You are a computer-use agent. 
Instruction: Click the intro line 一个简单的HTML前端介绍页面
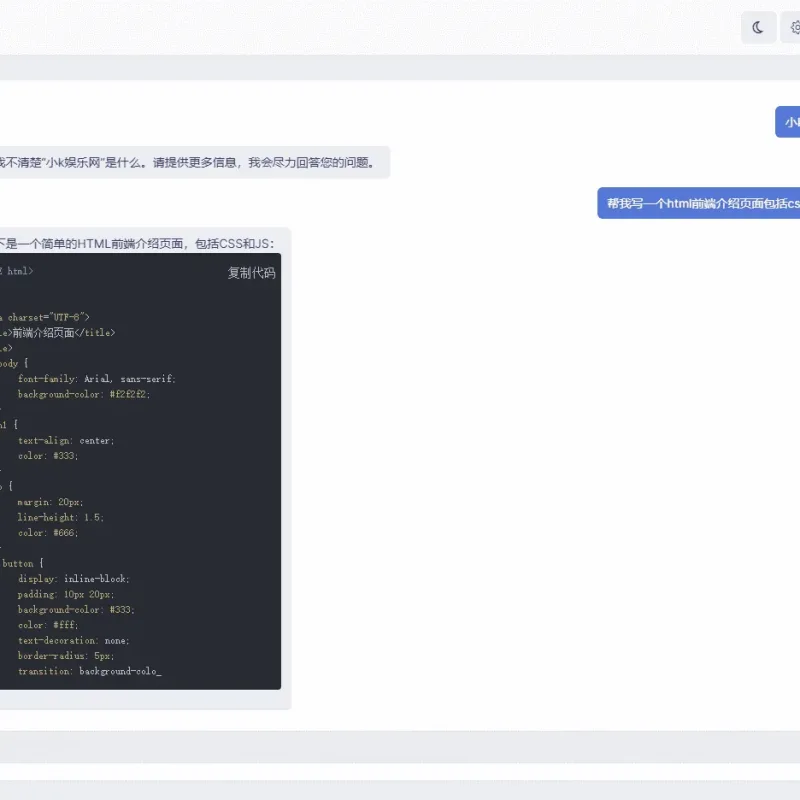(x=137, y=244)
